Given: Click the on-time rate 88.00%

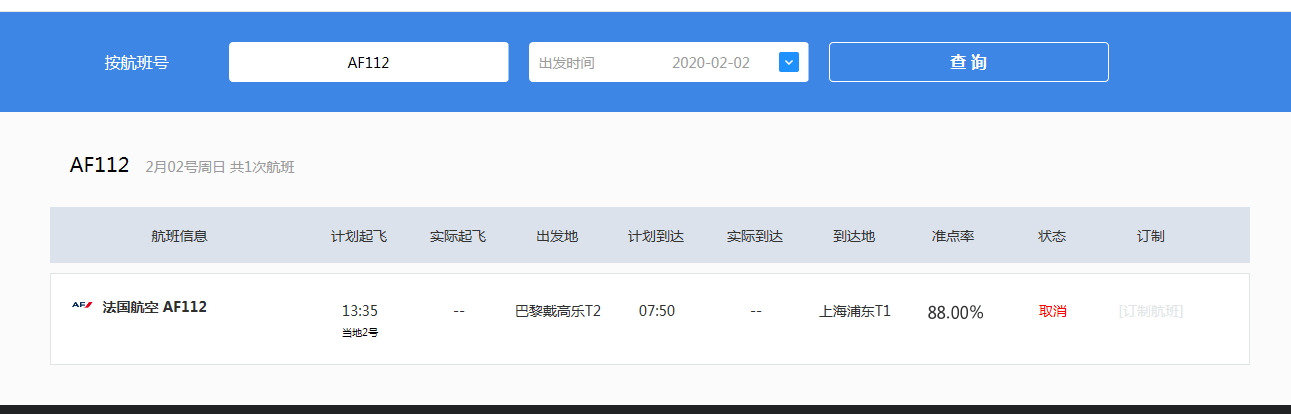Looking at the screenshot, I should [955, 312].
